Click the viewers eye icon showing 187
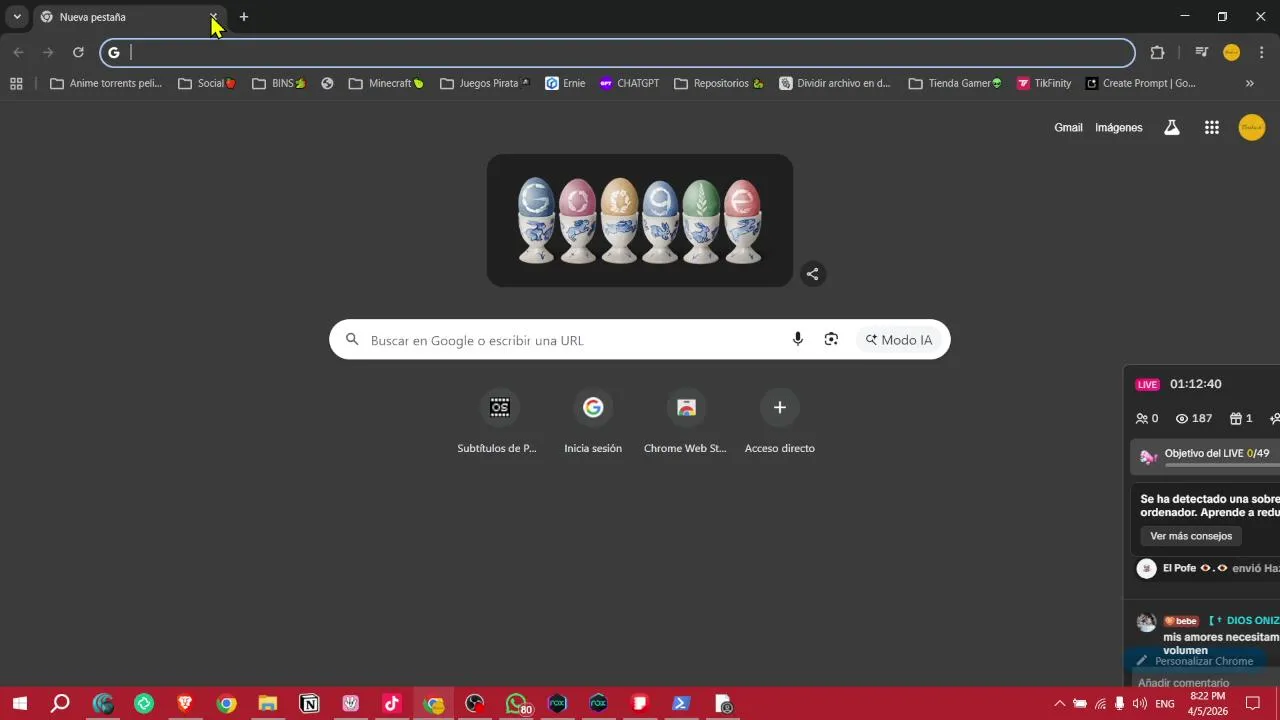Viewport: 1280px width, 720px height. click(x=1182, y=419)
